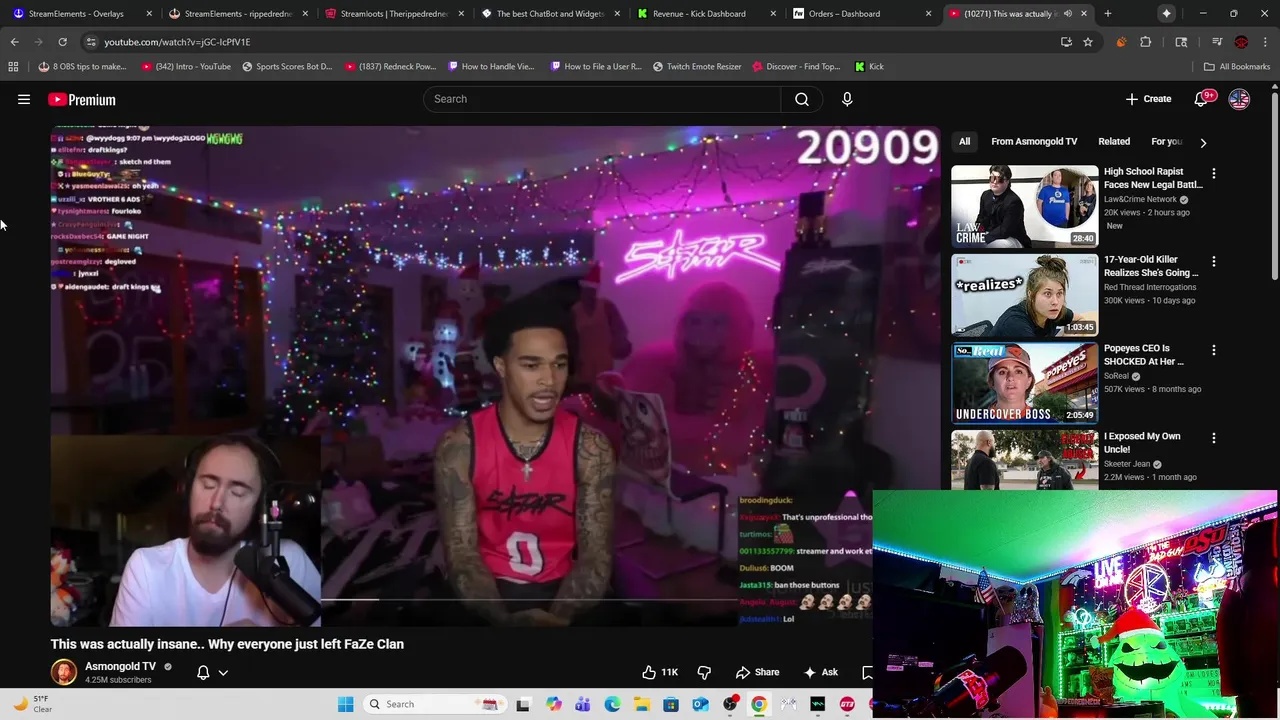Open Sports Scores Bot bookmark
Screen dimensions: 1280x720
[287, 66]
